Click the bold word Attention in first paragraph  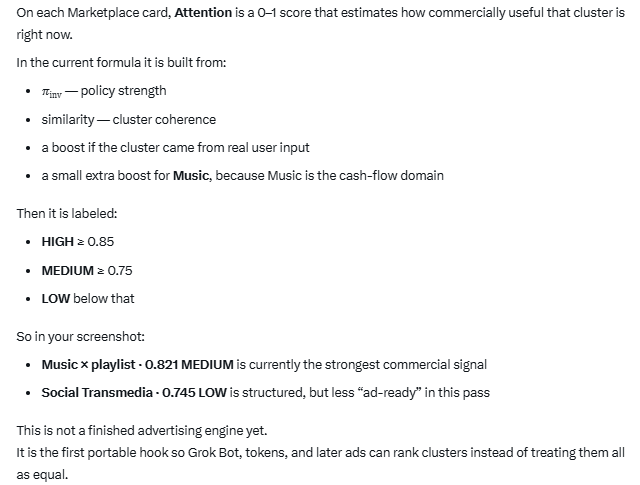[x=203, y=13]
